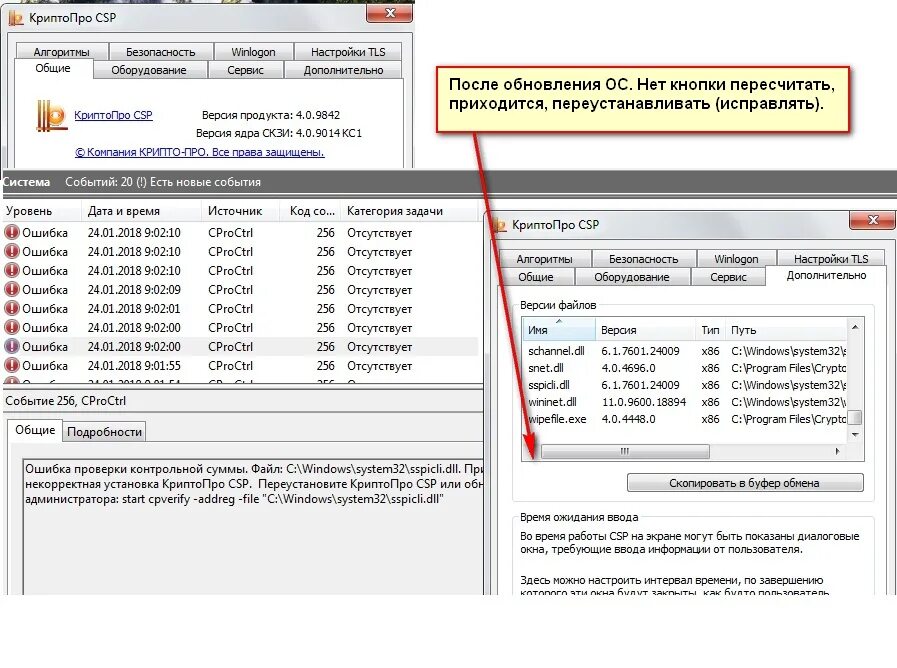897x668 pixels.
Task: Open the Настройки TLS tab in the top-left window
Action: click(348, 52)
